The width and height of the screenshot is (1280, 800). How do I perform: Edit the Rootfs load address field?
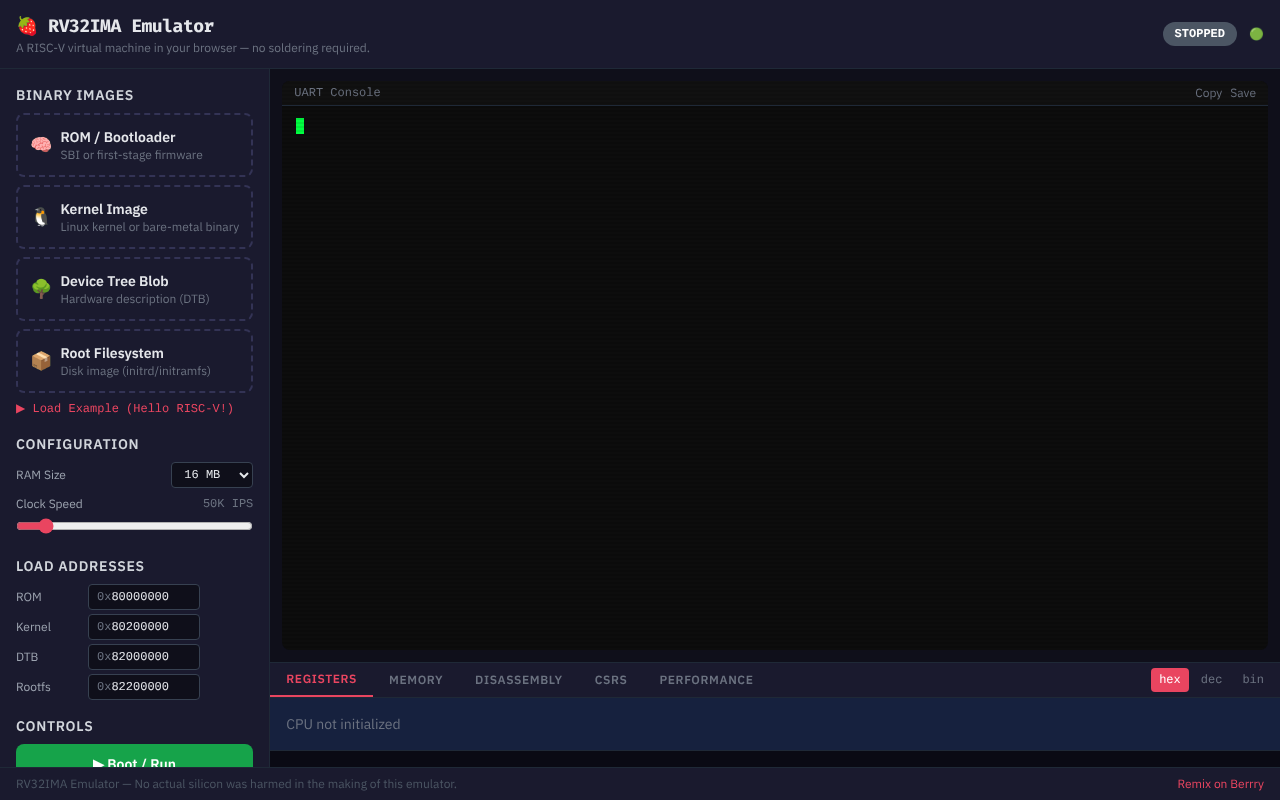point(144,687)
